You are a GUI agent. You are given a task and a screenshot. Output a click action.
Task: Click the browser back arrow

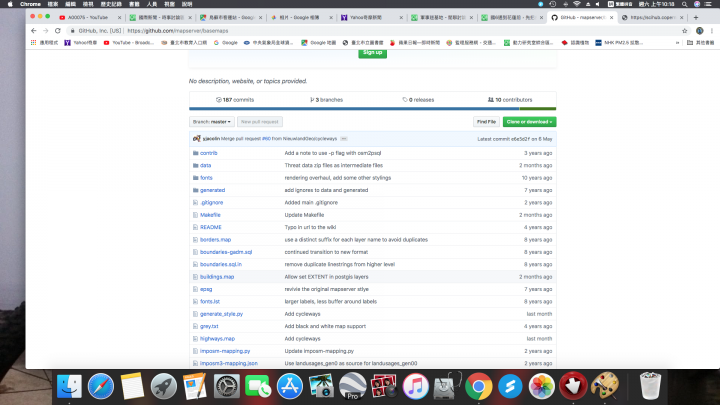point(34,31)
